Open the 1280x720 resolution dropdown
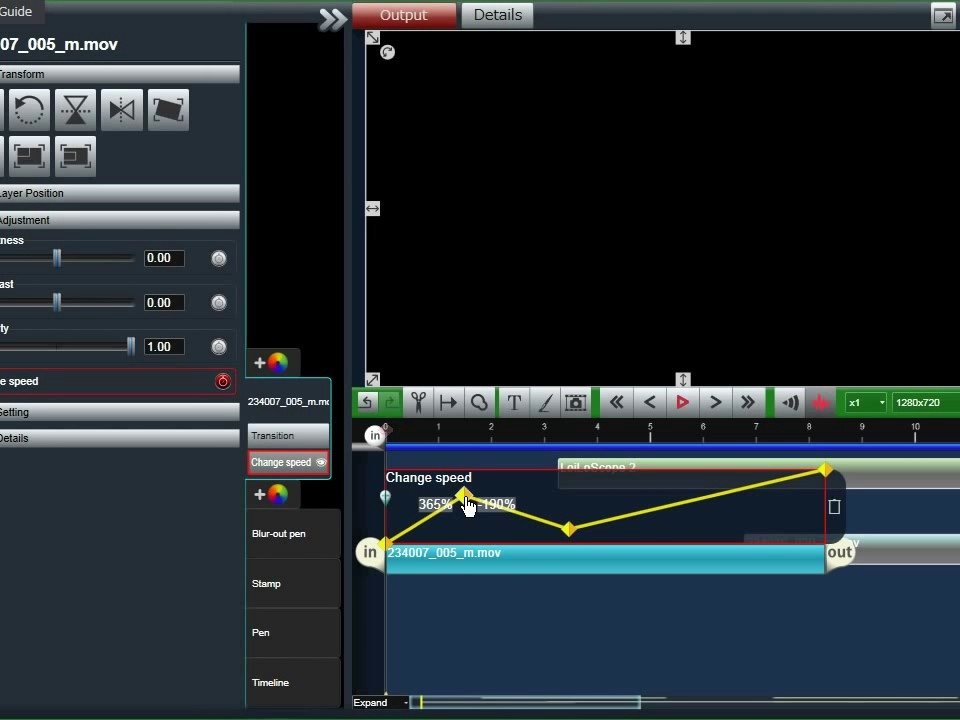The height and width of the screenshot is (720, 960). 926,402
